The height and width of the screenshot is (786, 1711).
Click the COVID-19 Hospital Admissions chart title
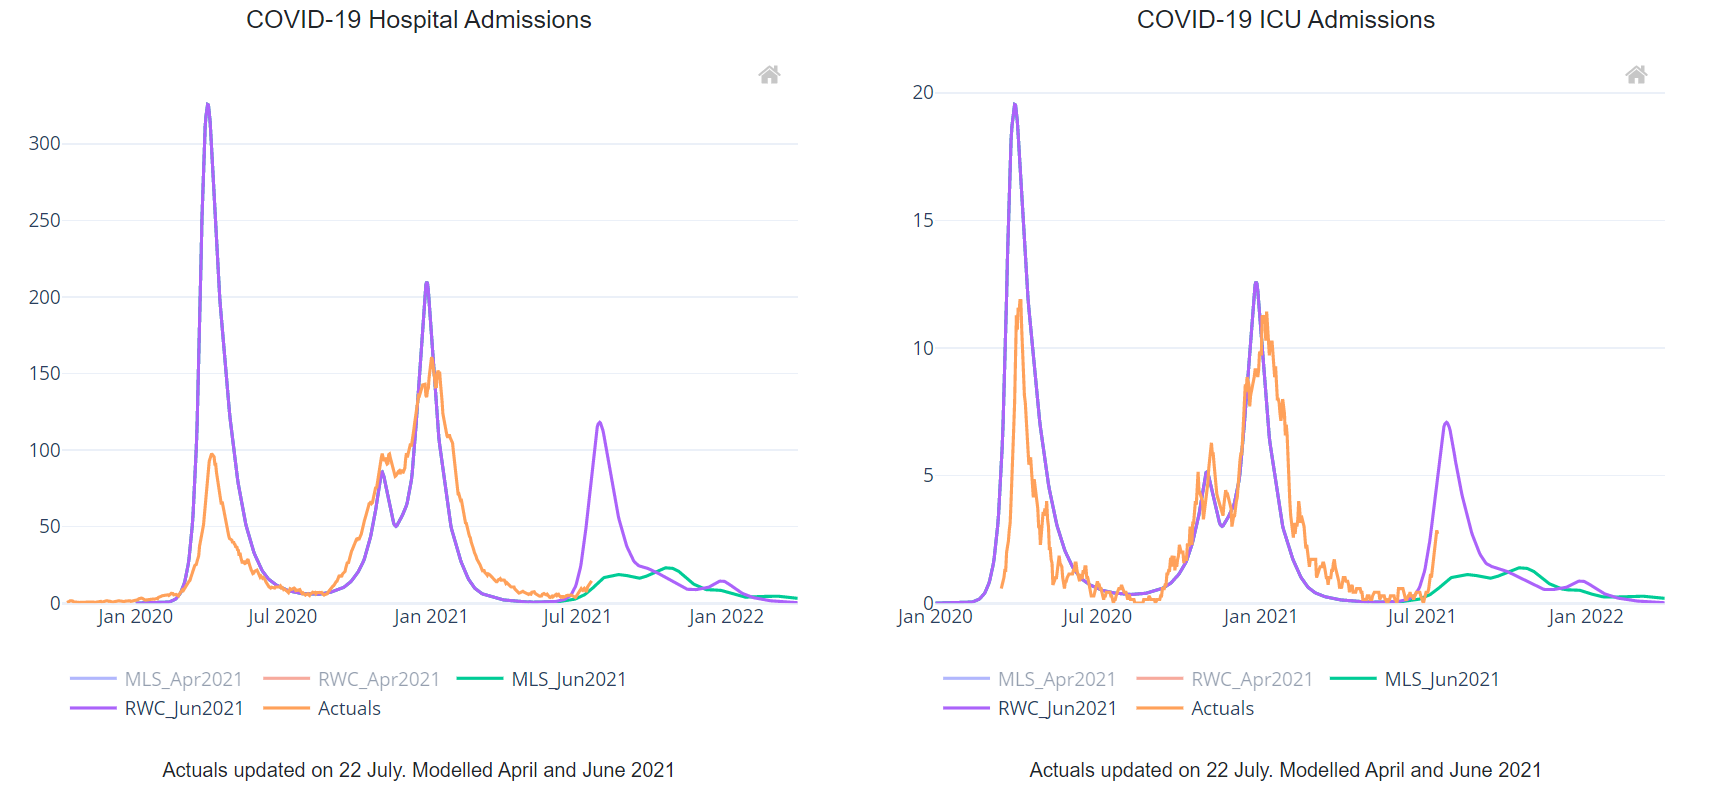[418, 20]
